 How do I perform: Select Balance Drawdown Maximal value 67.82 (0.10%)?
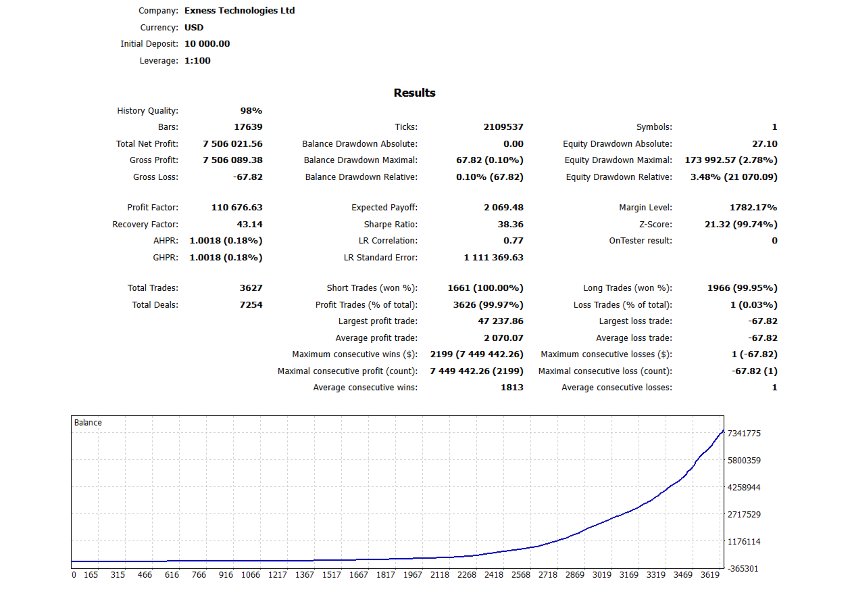point(490,160)
